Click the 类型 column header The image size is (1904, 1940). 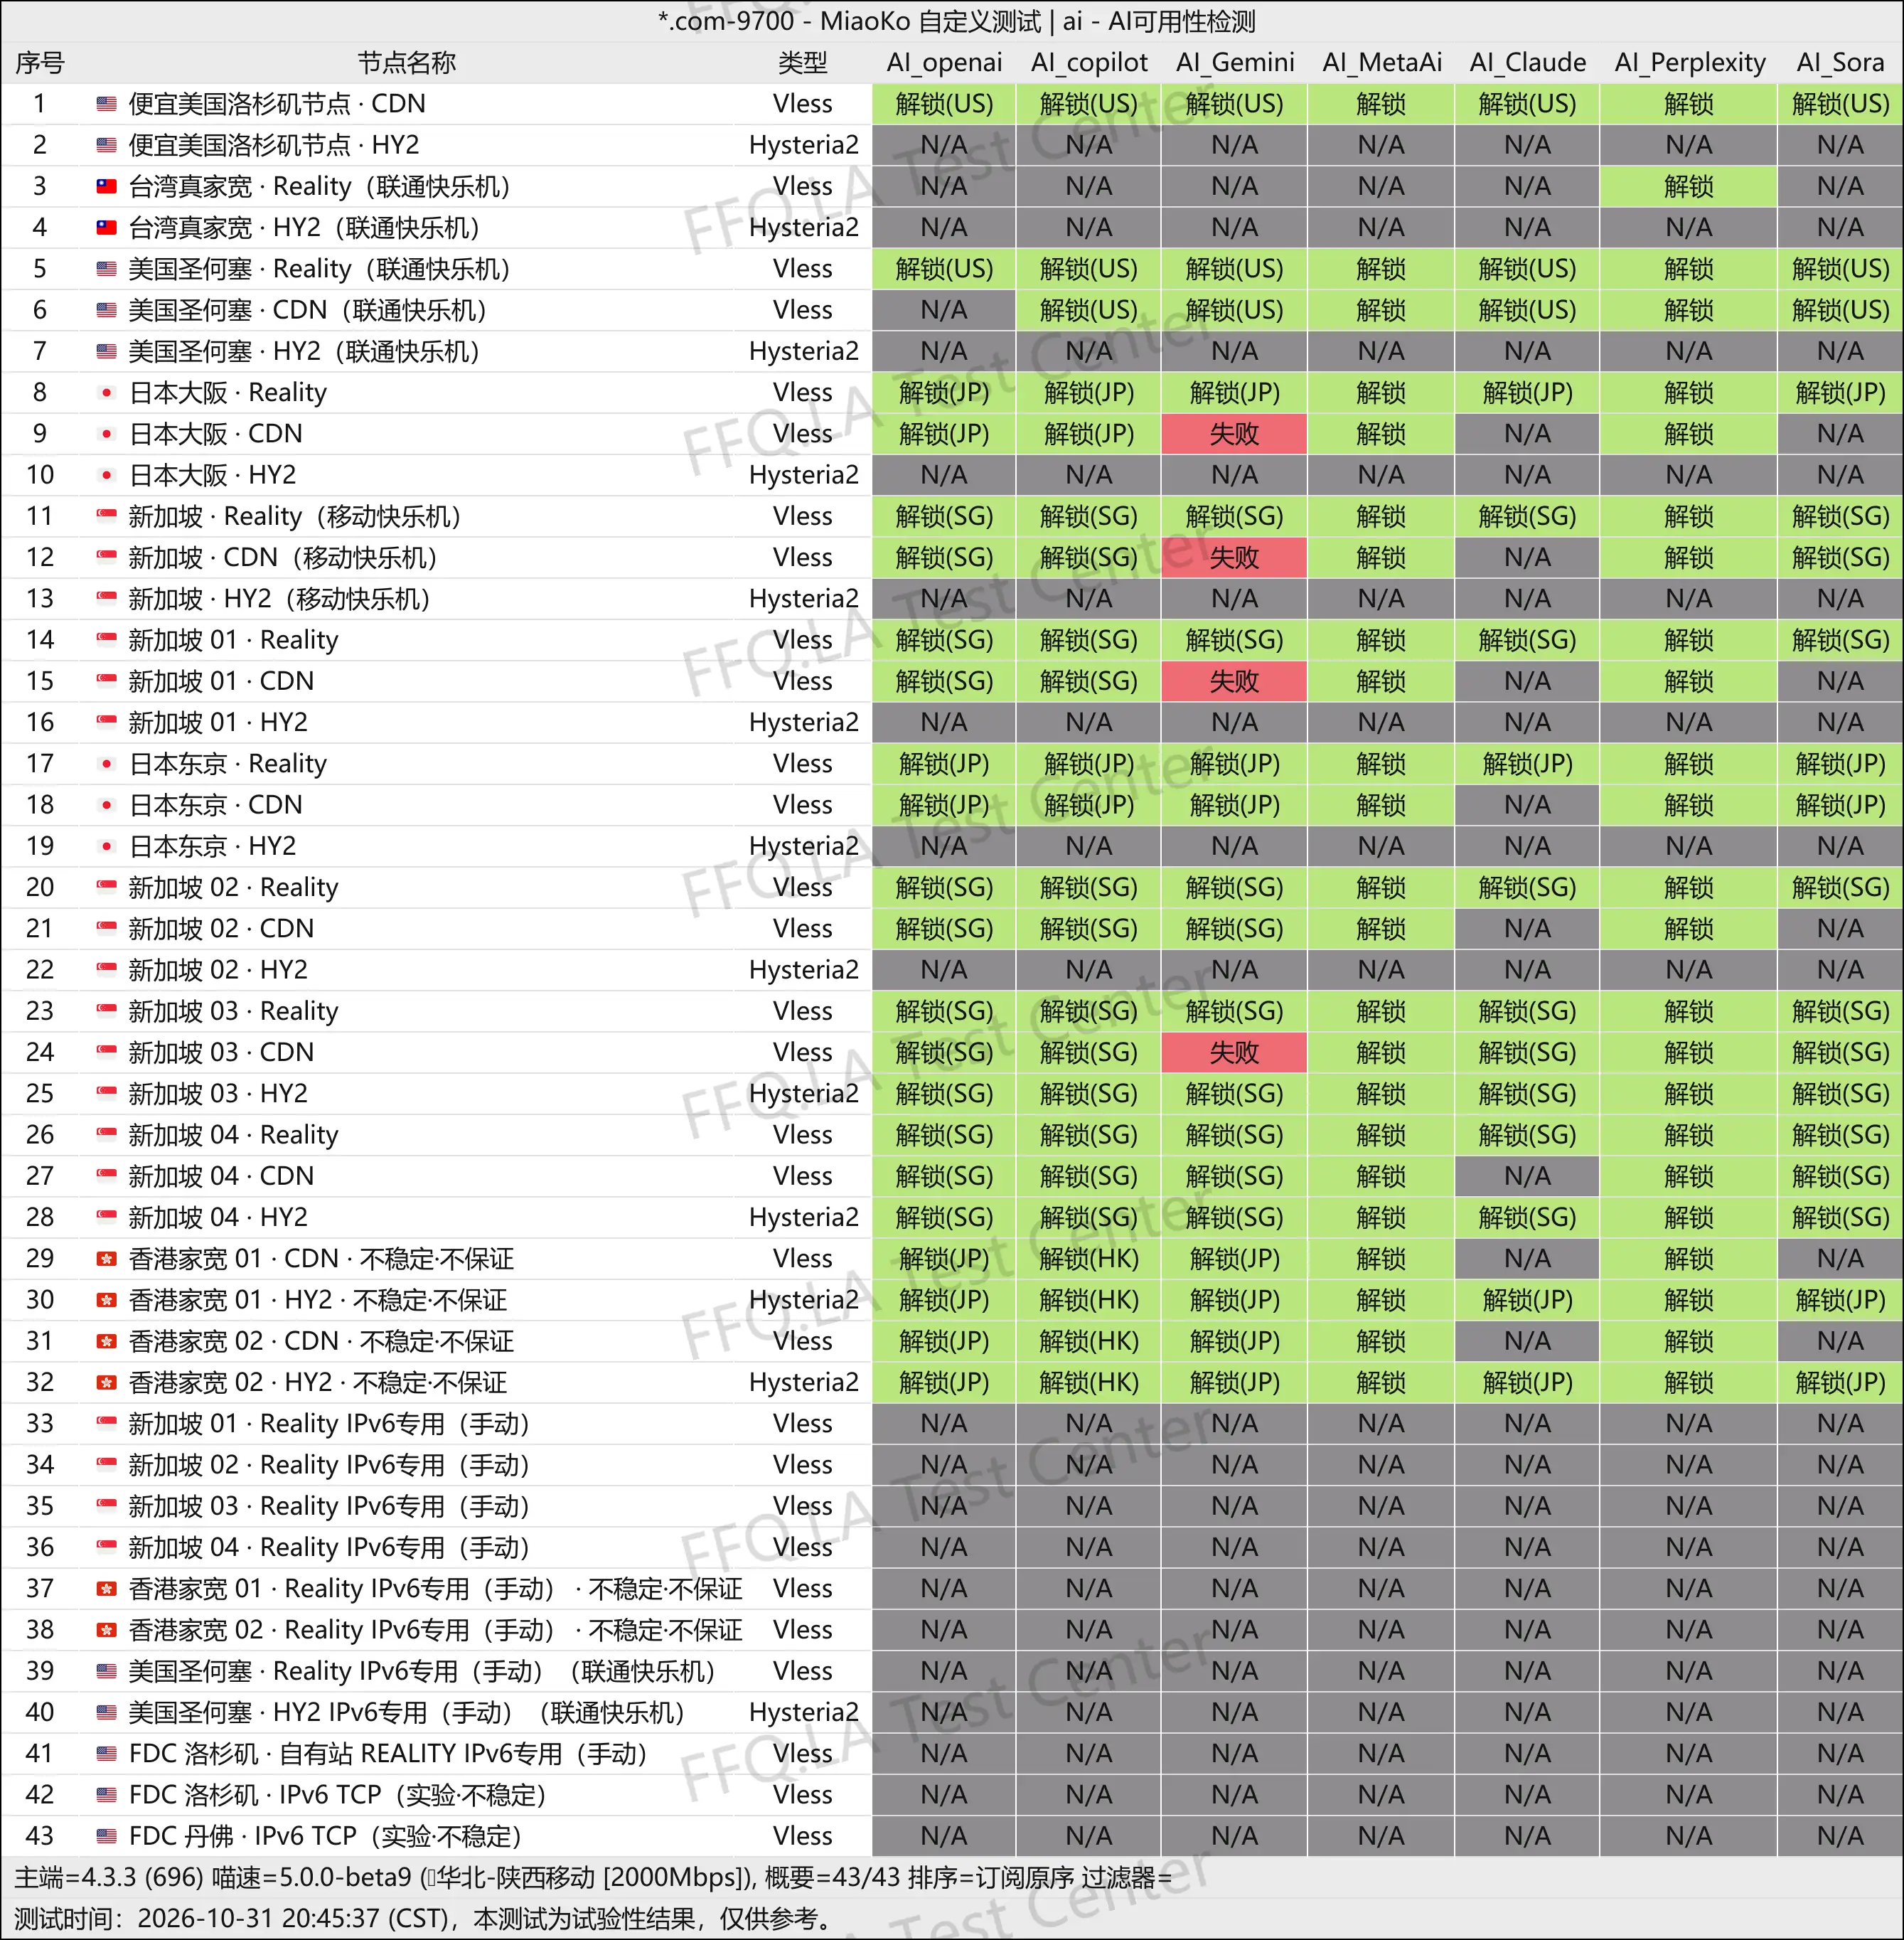[x=803, y=63]
